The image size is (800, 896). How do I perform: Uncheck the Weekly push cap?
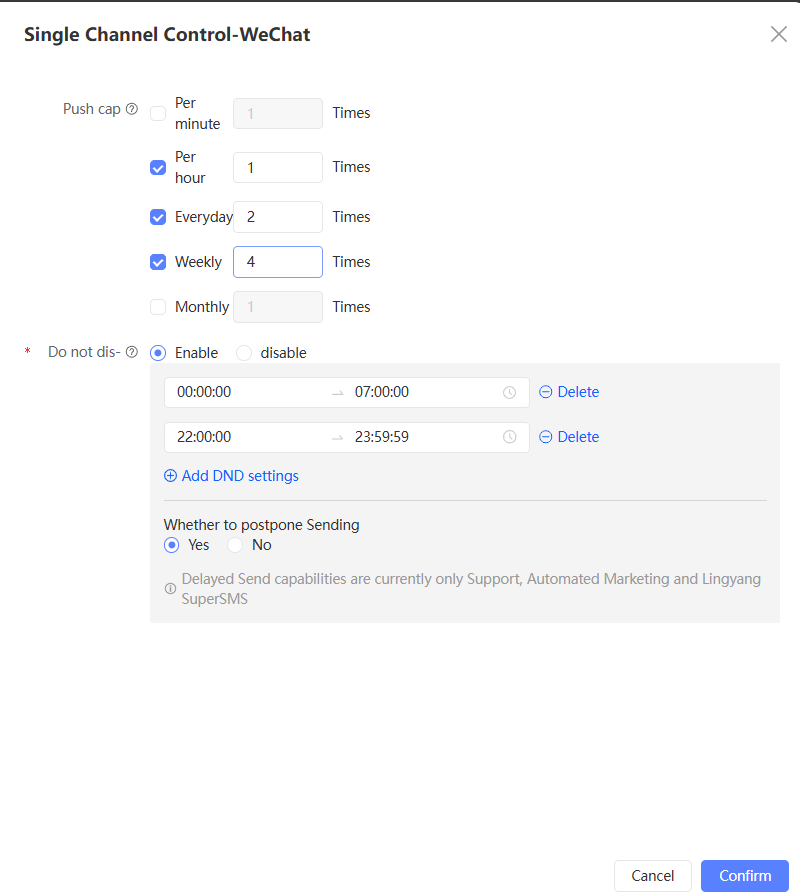point(158,262)
